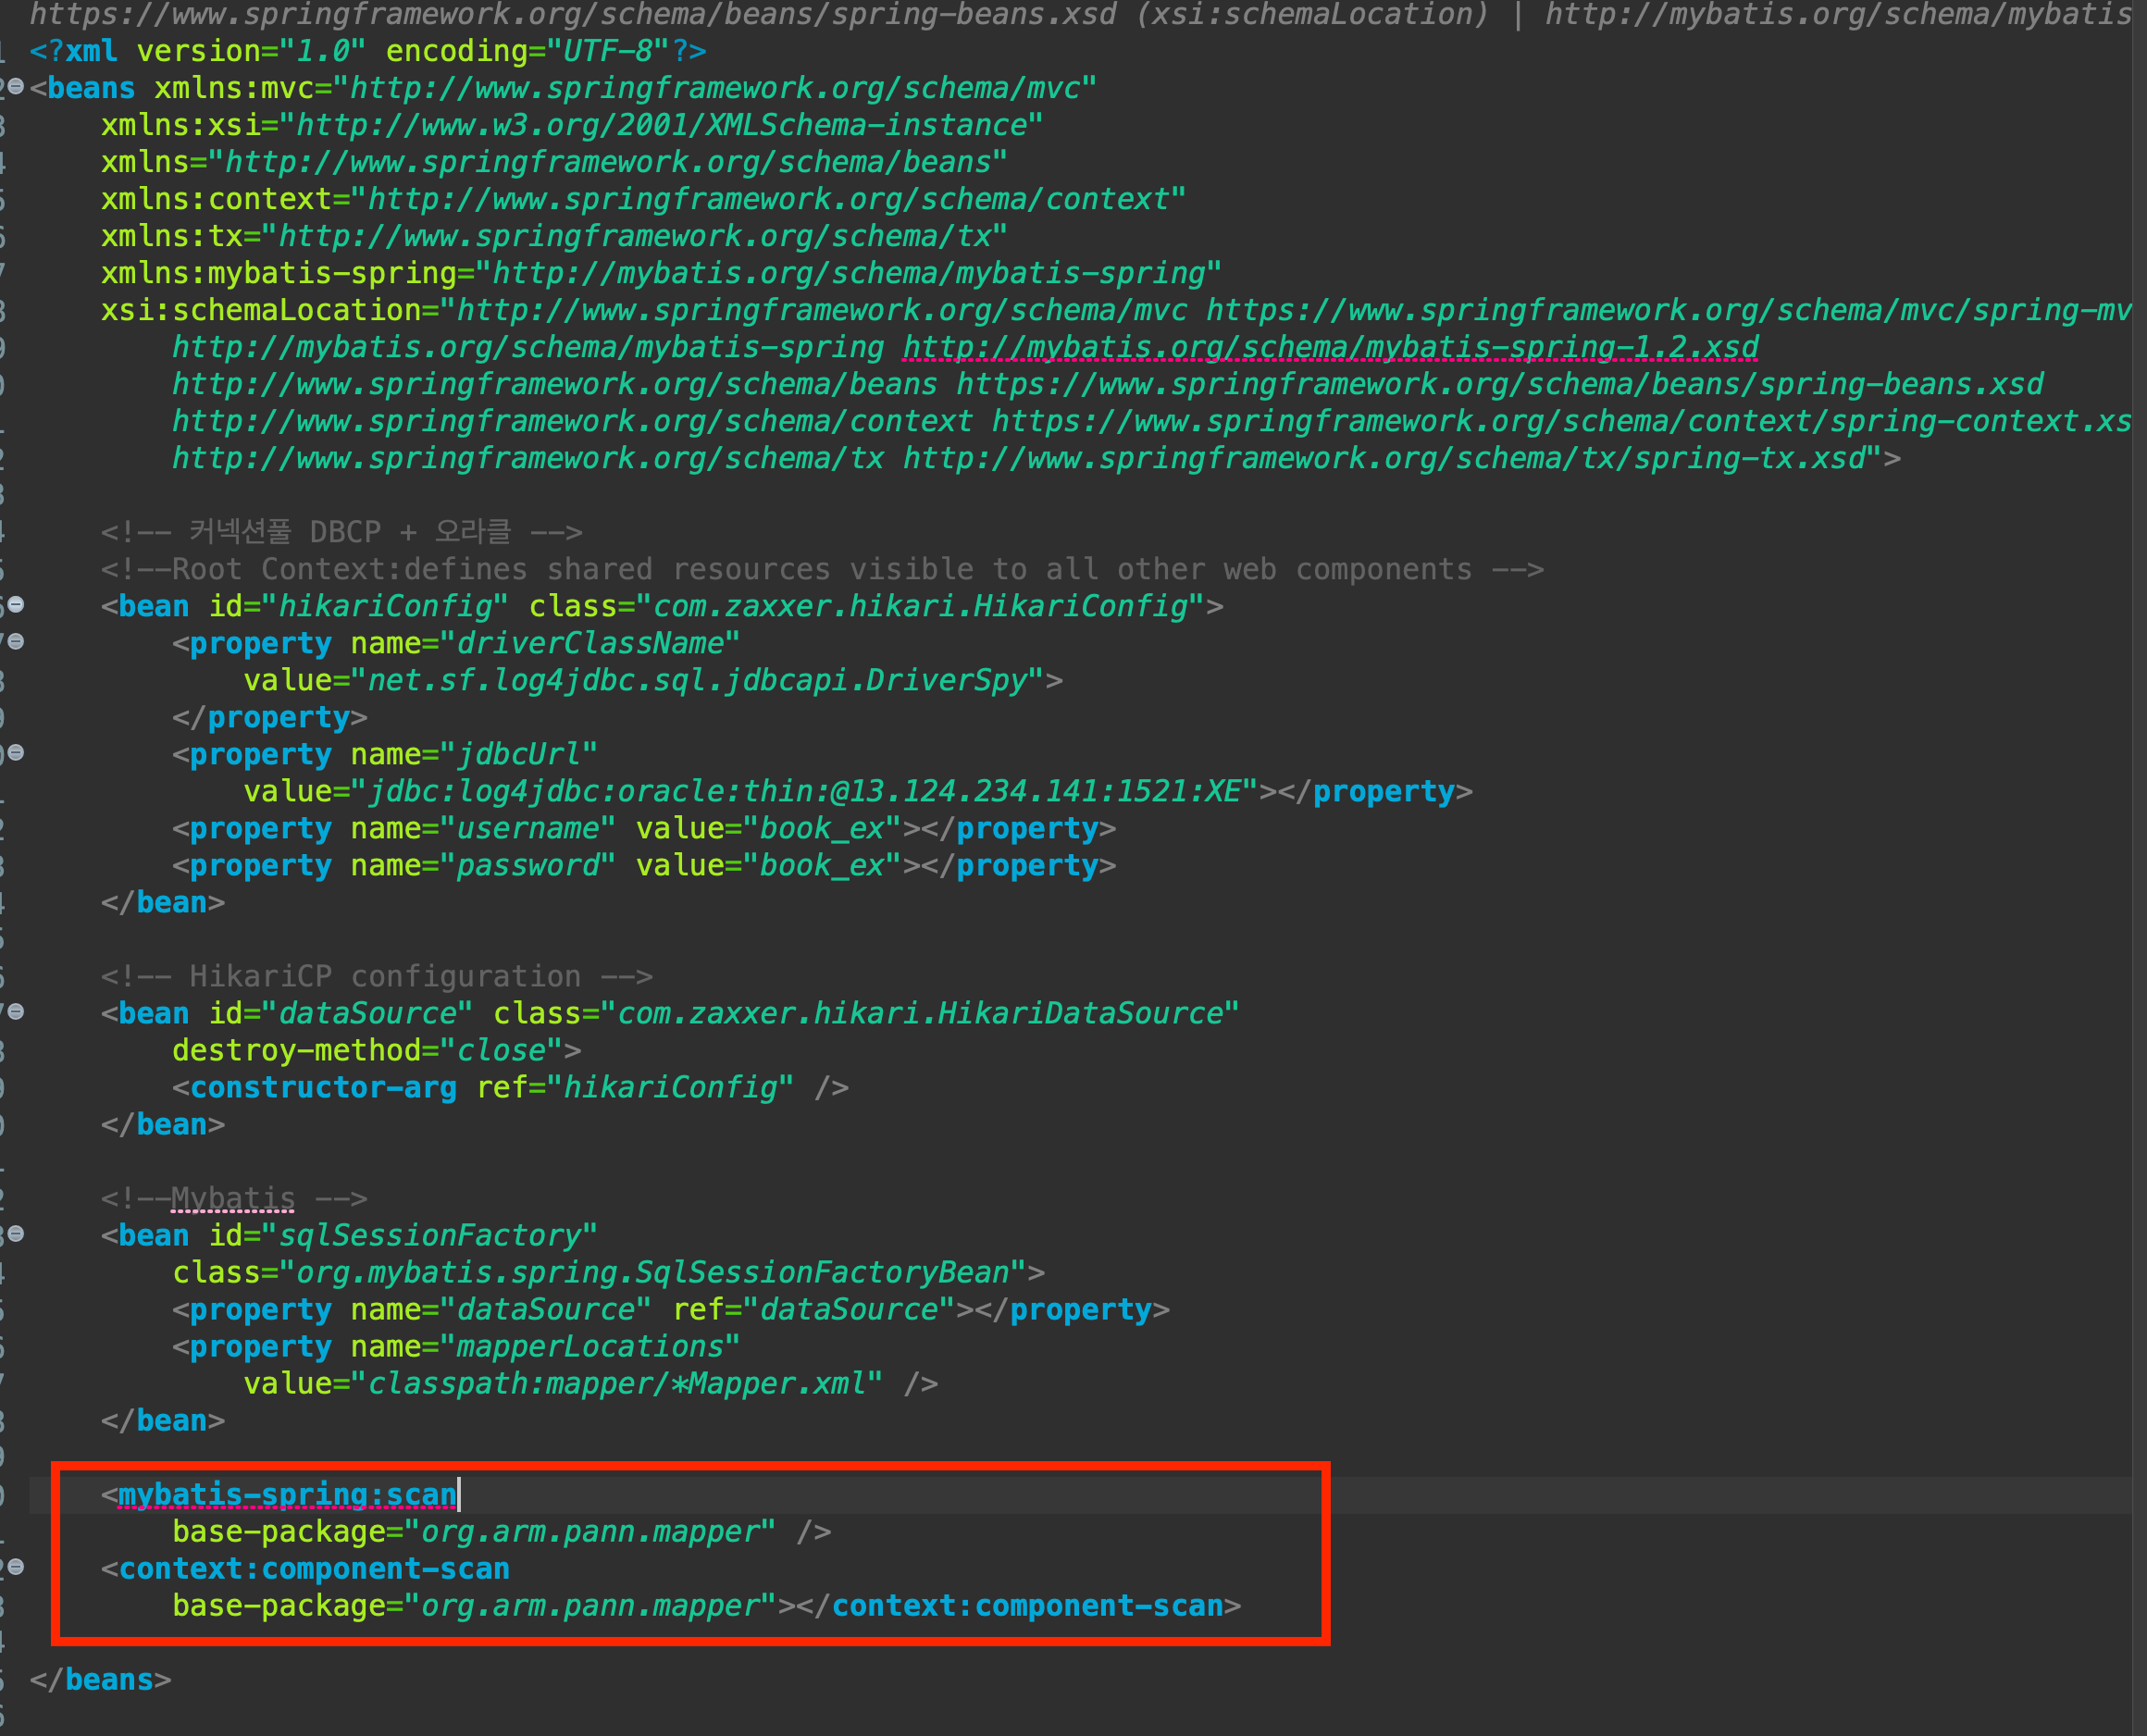Click the mybatis-spring:scan tag with error underline
The image size is (2147, 1736).
[x=287, y=1495]
